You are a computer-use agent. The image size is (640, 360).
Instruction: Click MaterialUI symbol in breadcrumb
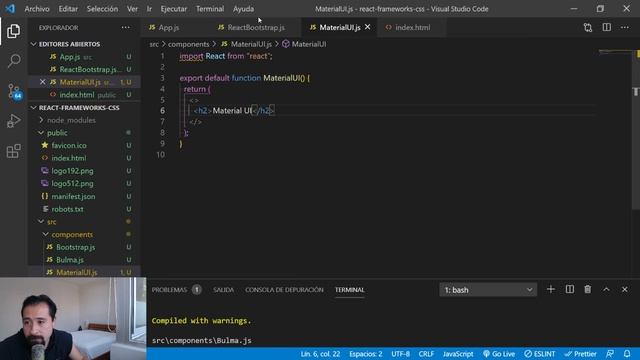point(304,44)
